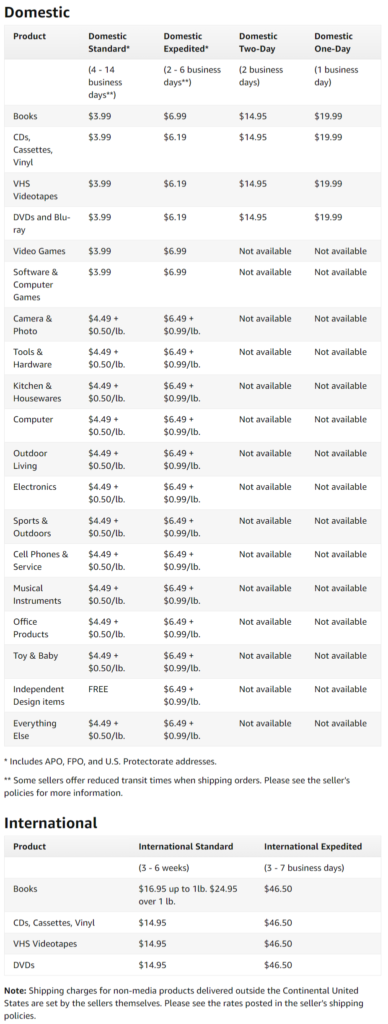Click the Domestic section heading
Screen dimensions: 388x1024
point(37,12)
